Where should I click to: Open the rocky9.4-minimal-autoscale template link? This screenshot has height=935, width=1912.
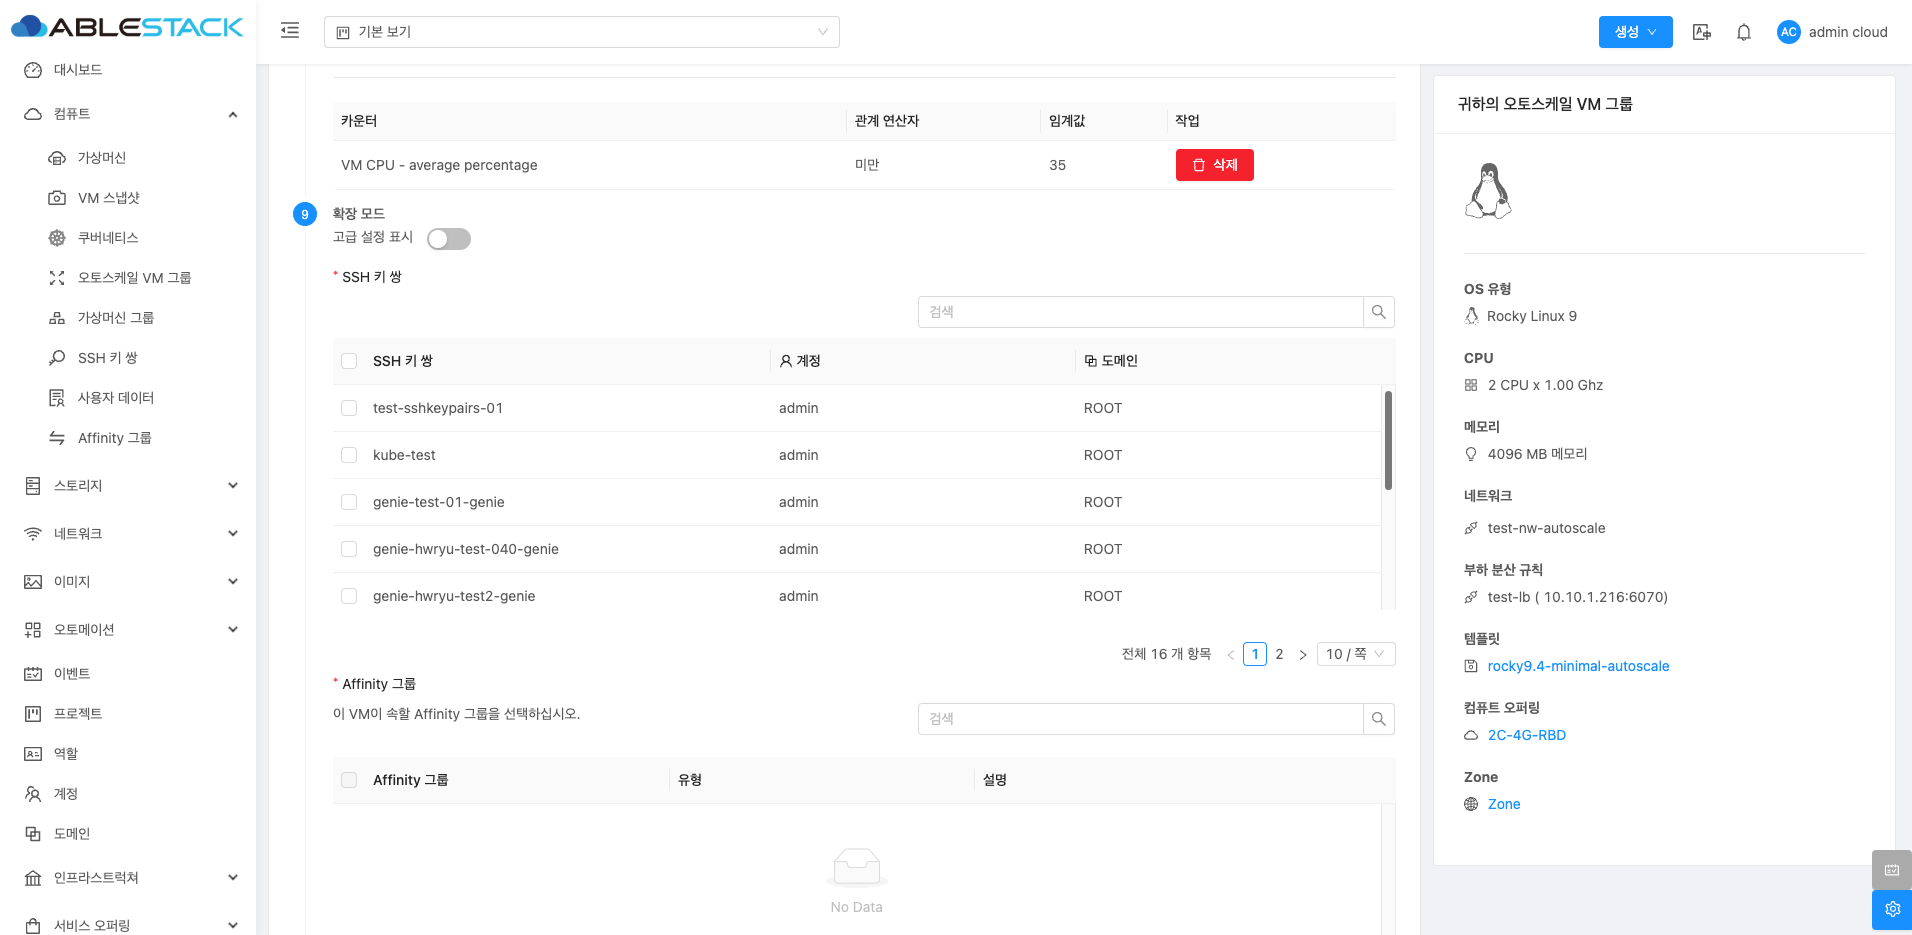coord(1578,666)
